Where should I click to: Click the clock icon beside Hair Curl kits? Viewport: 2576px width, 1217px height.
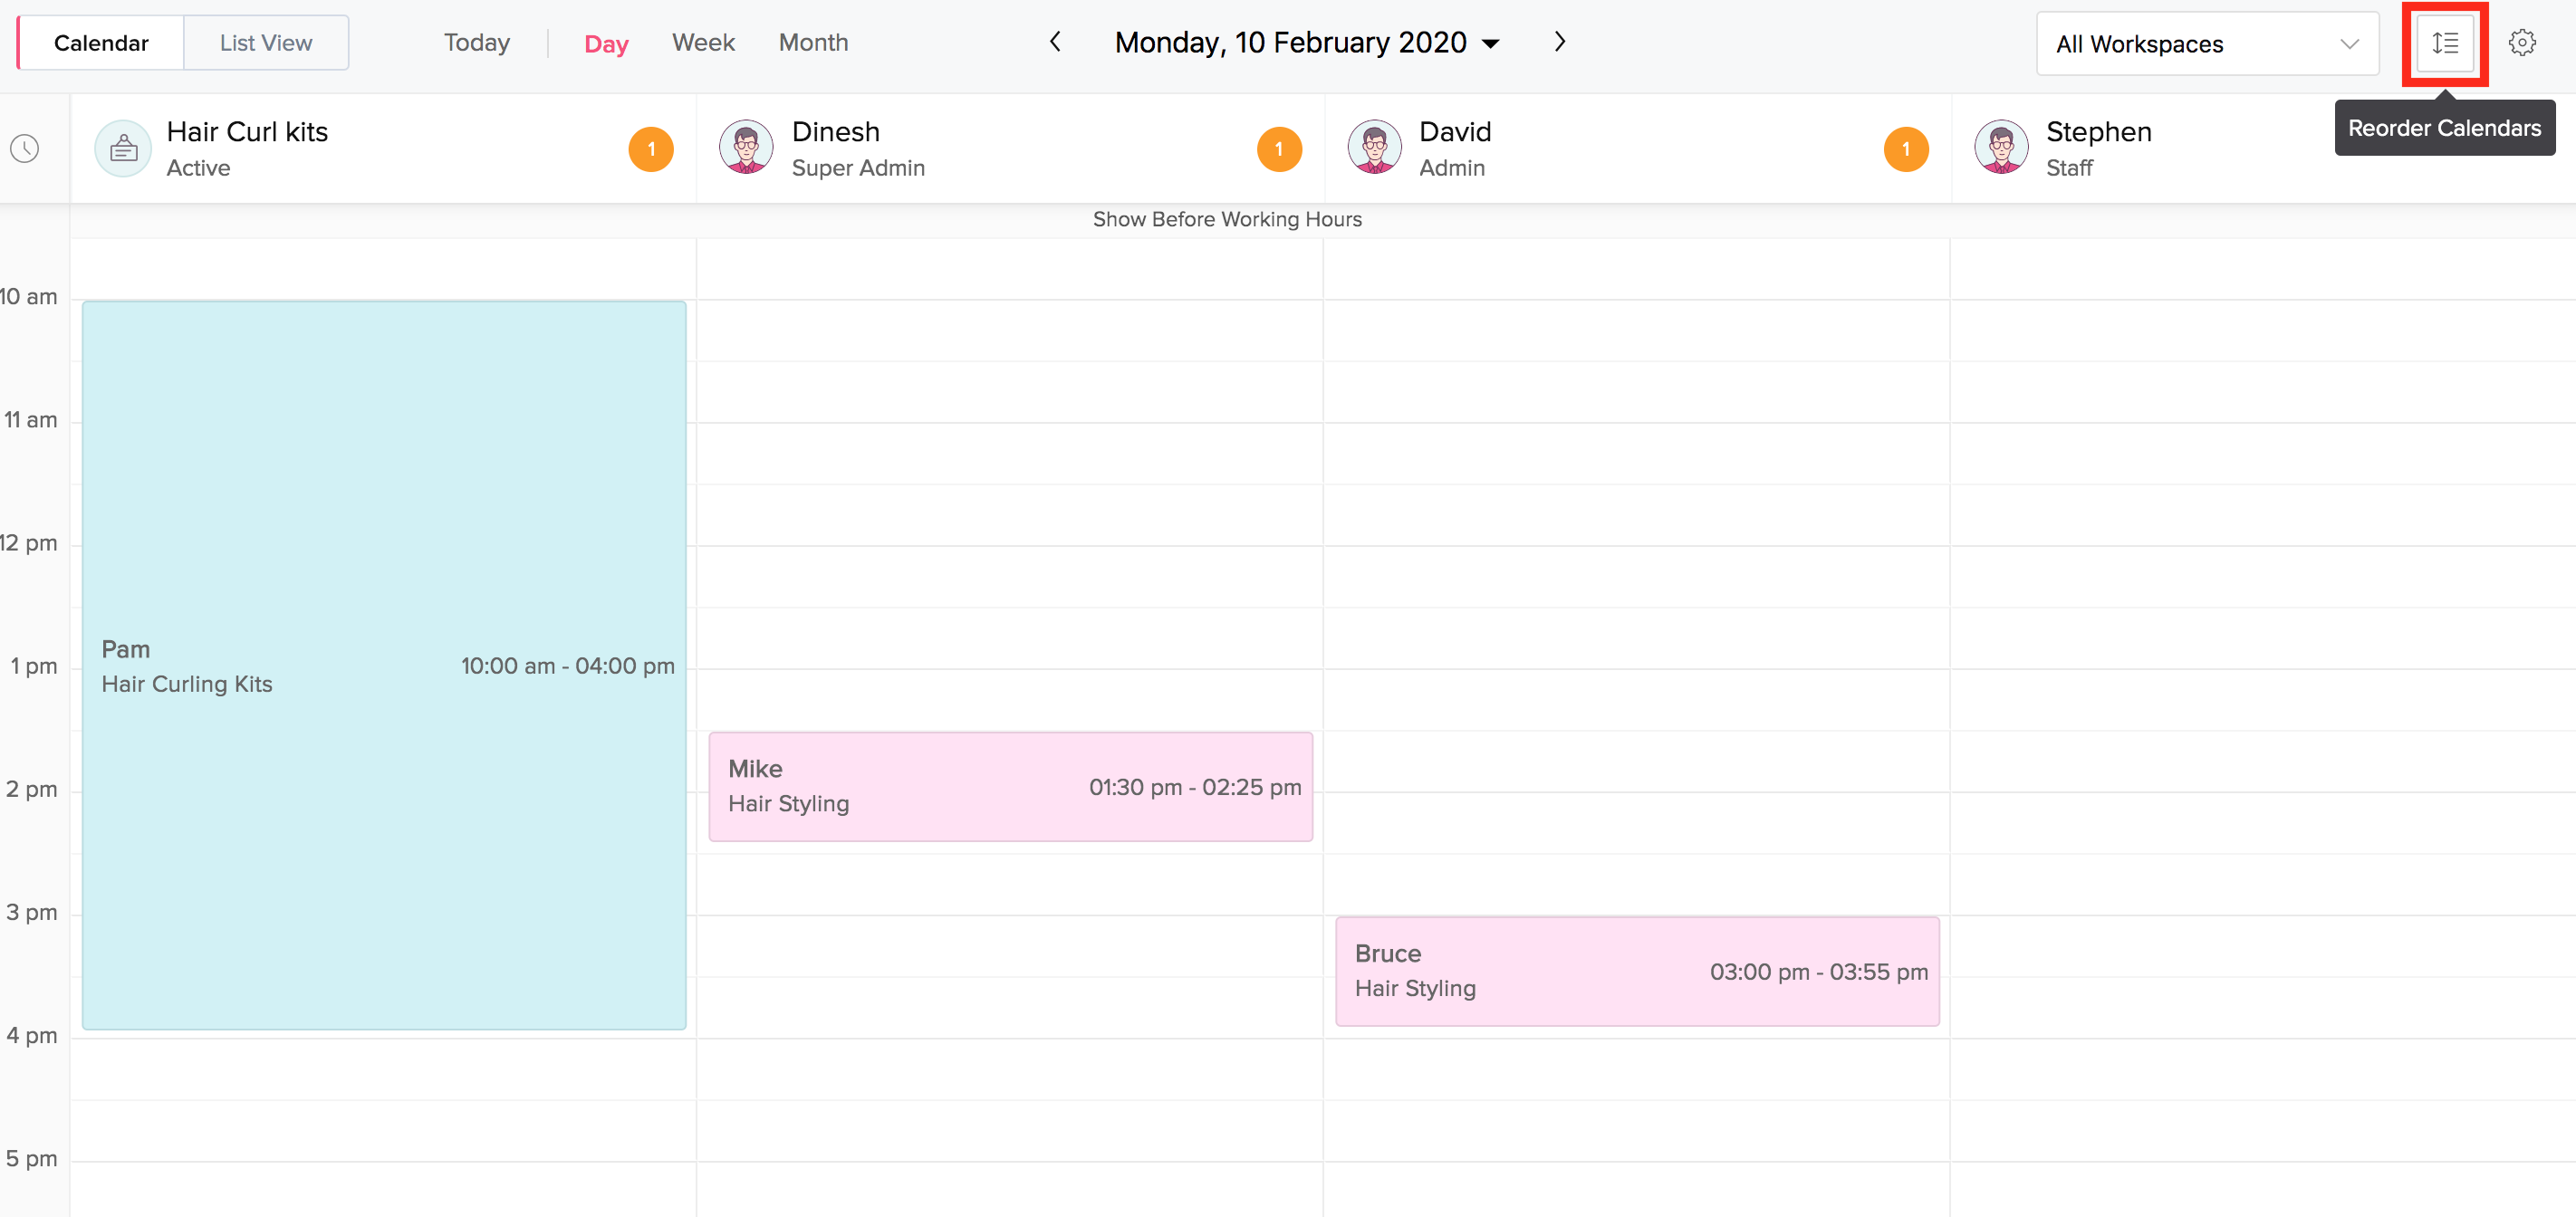(x=25, y=149)
